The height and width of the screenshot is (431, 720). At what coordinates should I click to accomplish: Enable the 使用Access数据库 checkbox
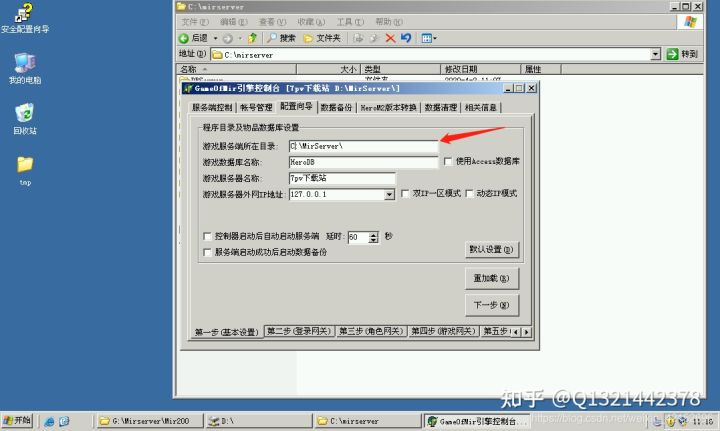click(447, 161)
